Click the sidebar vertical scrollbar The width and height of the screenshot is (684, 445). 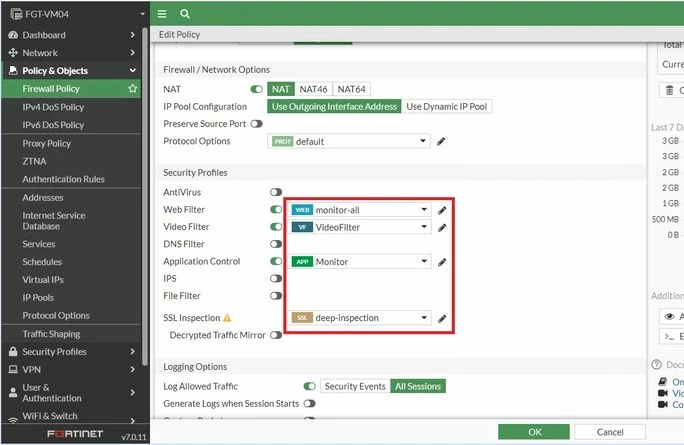tap(145, 196)
